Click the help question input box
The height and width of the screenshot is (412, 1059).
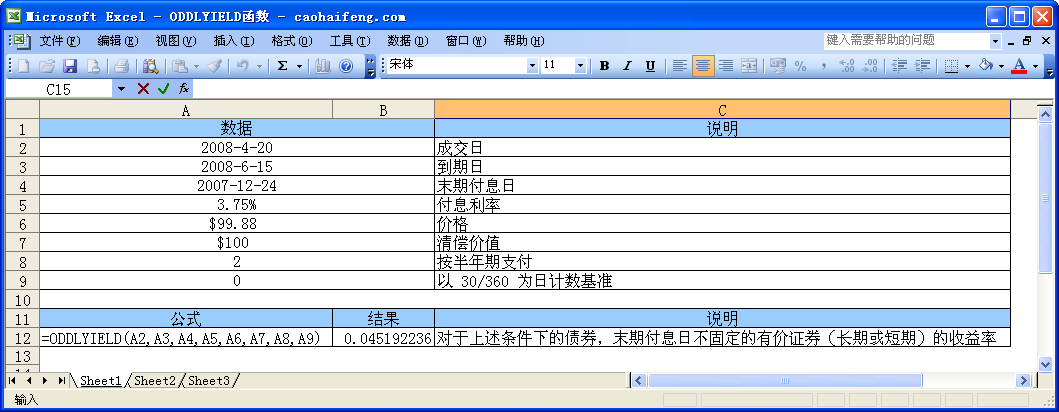click(x=906, y=41)
